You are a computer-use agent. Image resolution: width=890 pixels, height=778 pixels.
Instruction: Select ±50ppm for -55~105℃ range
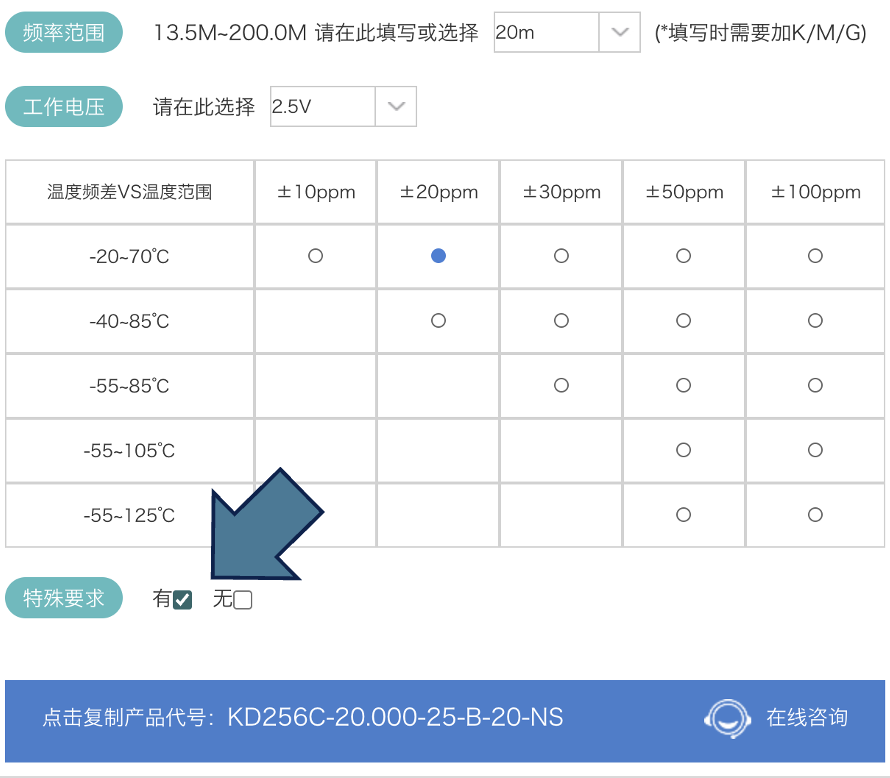pos(684,450)
